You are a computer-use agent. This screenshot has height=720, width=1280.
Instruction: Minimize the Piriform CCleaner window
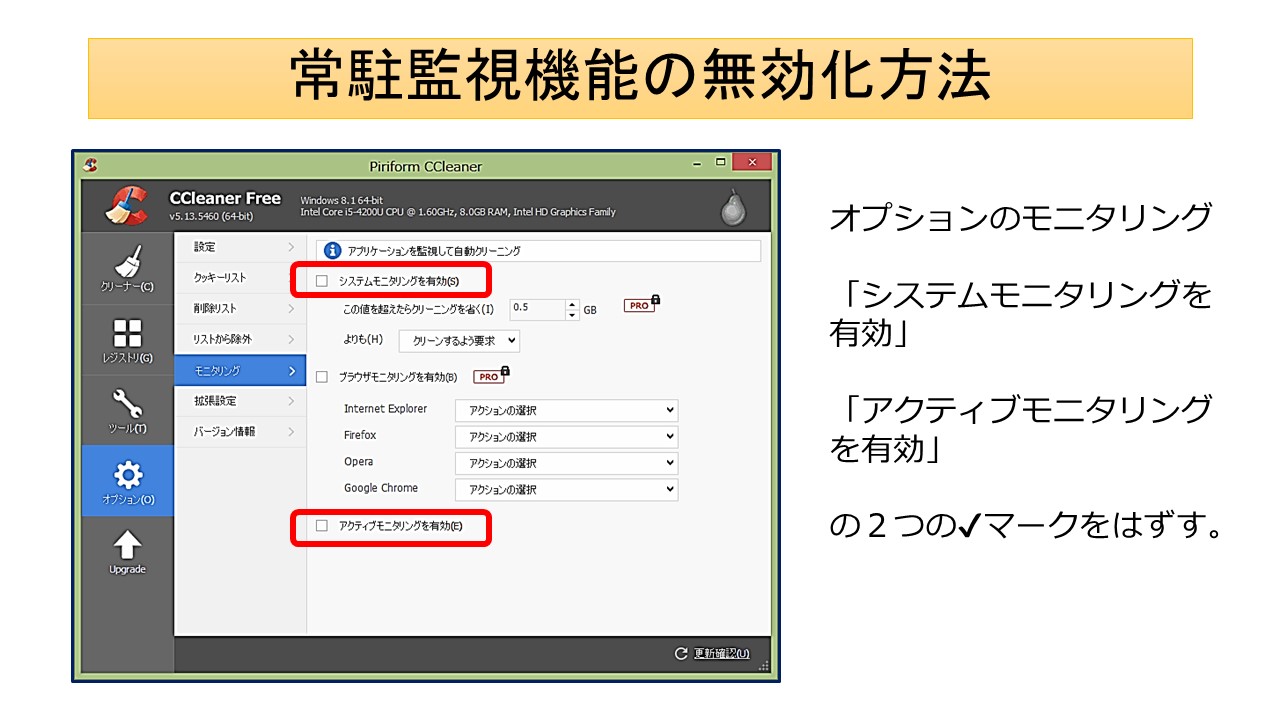click(x=695, y=163)
